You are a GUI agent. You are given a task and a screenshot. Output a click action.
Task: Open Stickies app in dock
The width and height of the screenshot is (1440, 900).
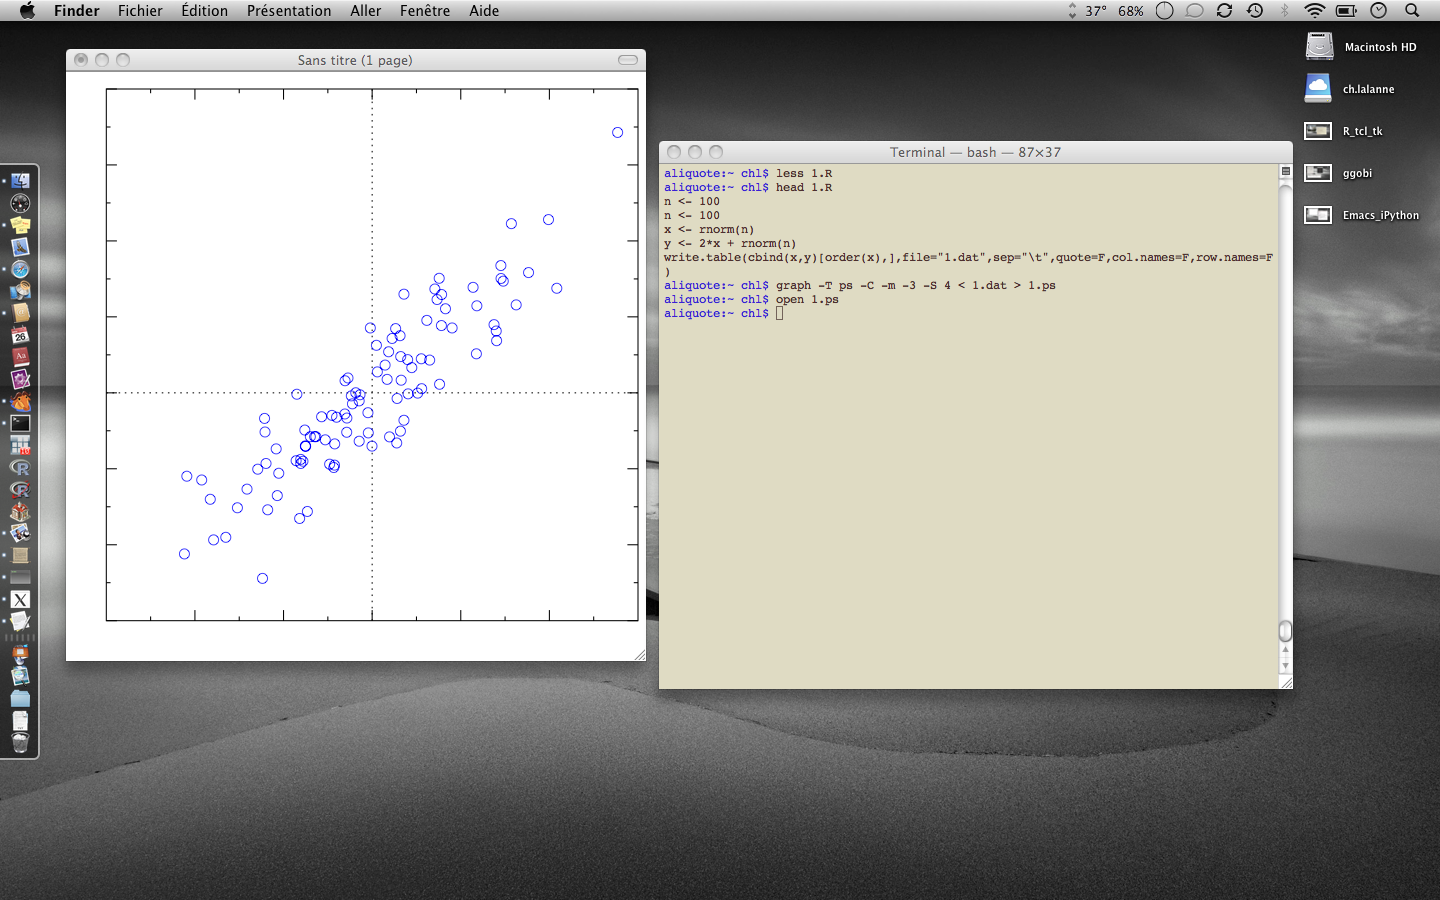[x=20, y=225]
